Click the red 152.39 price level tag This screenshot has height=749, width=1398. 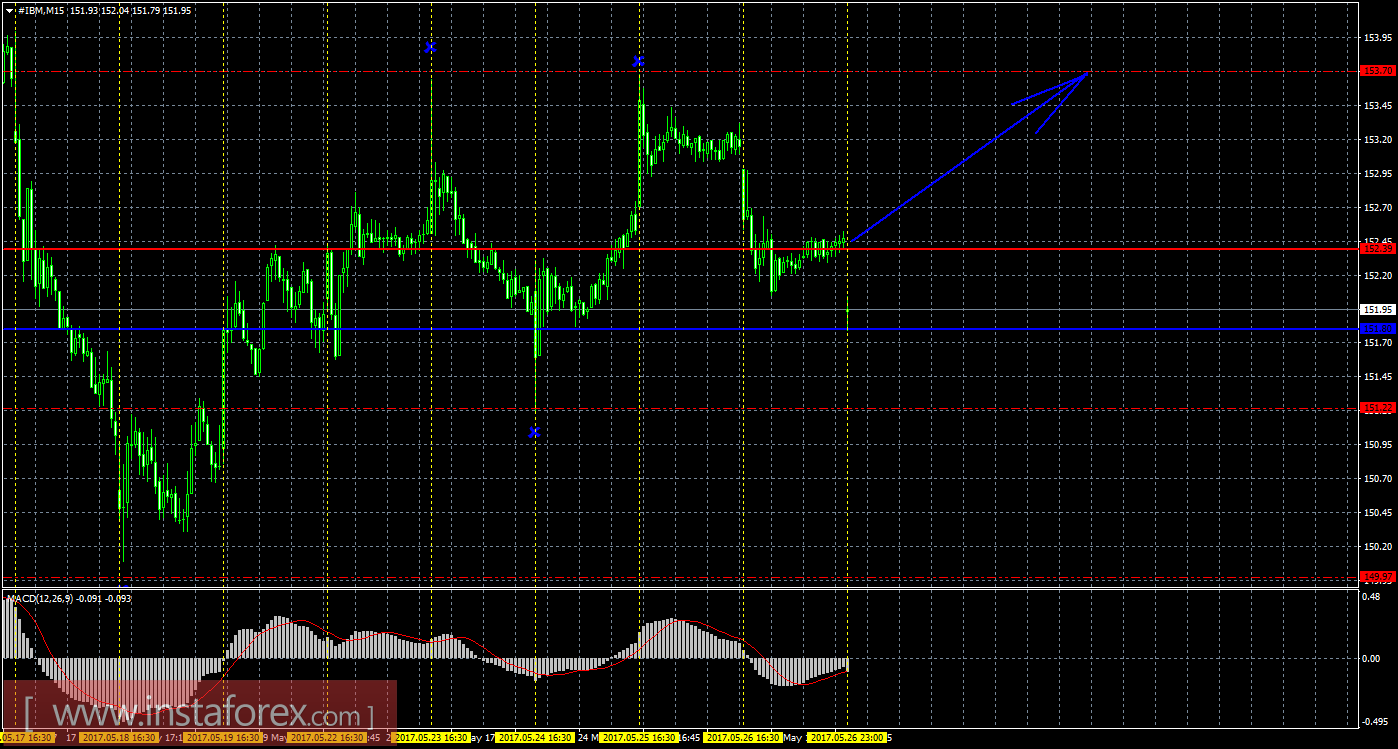point(1378,247)
